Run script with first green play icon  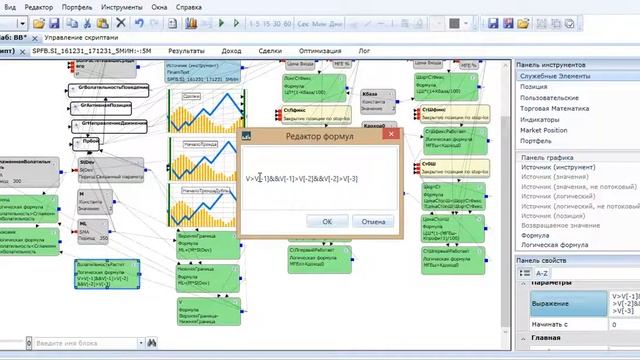221,23
